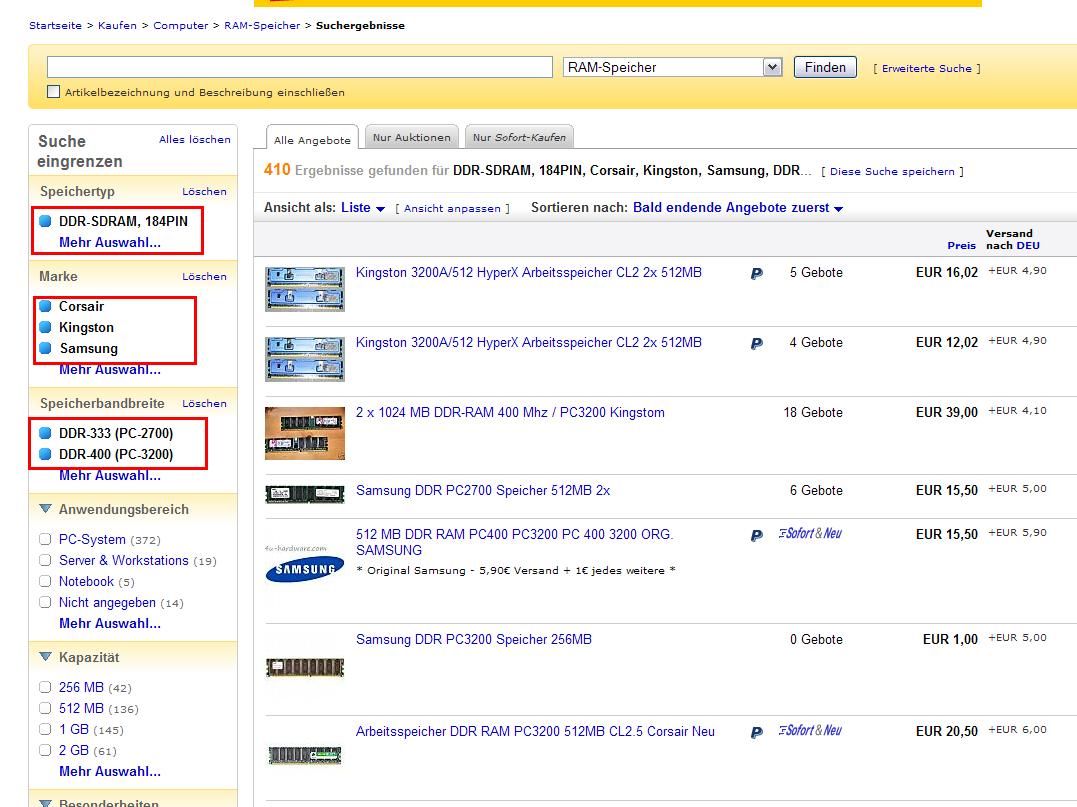
Task: Open thumbnail of Samsung DDR PC3200 256MB listing
Action: (x=305, y=667)
